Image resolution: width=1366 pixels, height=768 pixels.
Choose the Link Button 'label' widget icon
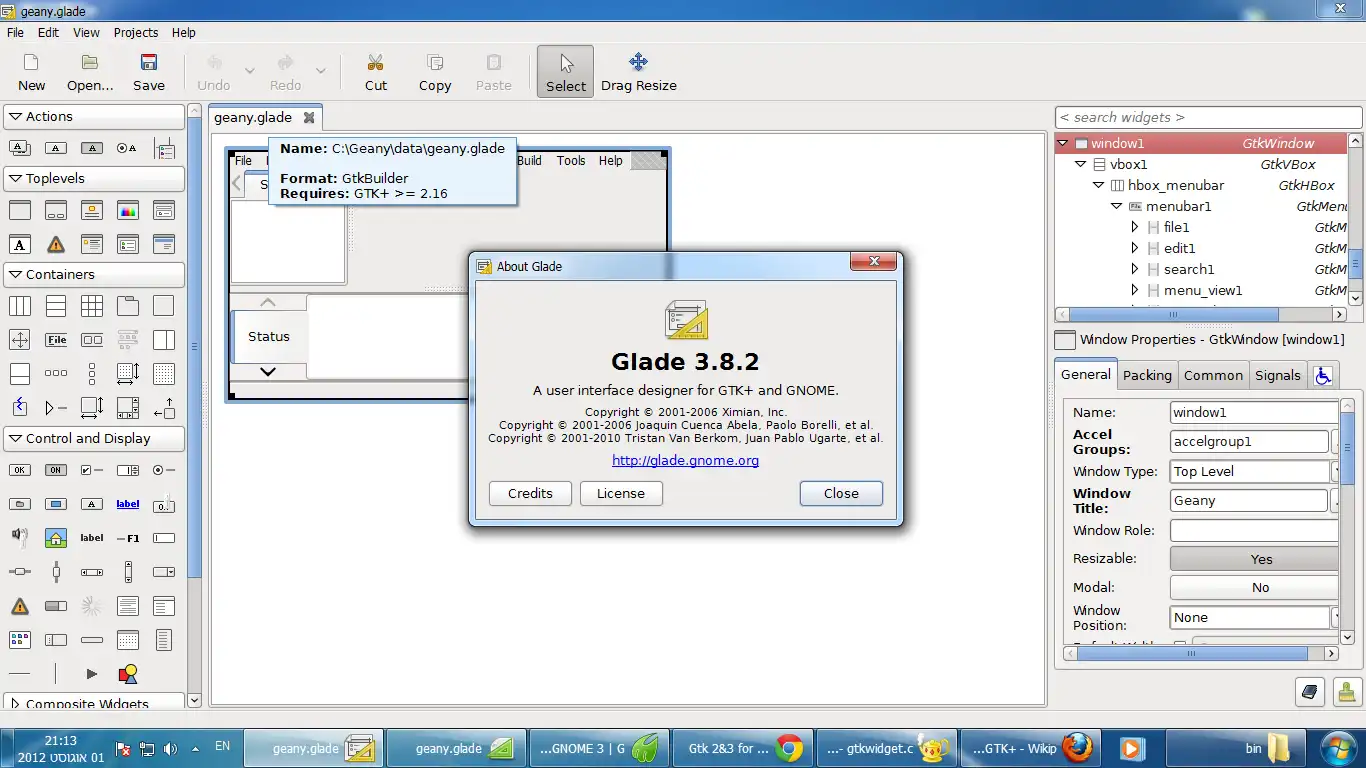coord(127,504)
